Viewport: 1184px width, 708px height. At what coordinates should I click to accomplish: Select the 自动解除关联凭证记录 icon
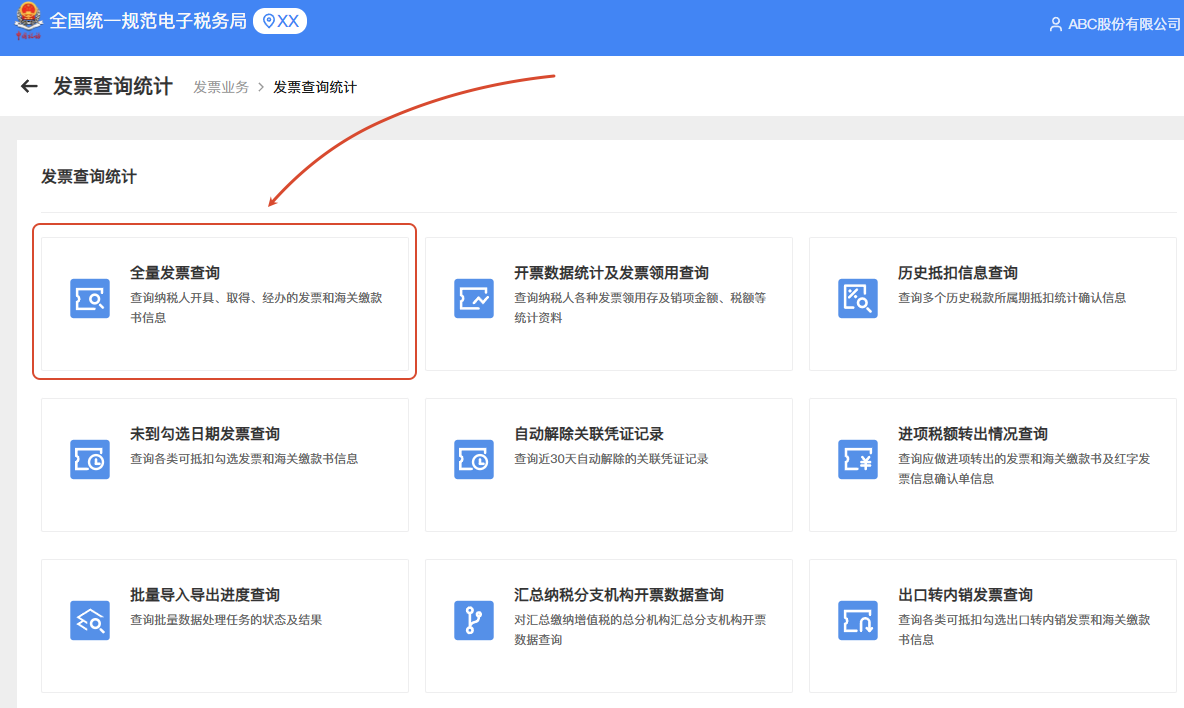473,460
